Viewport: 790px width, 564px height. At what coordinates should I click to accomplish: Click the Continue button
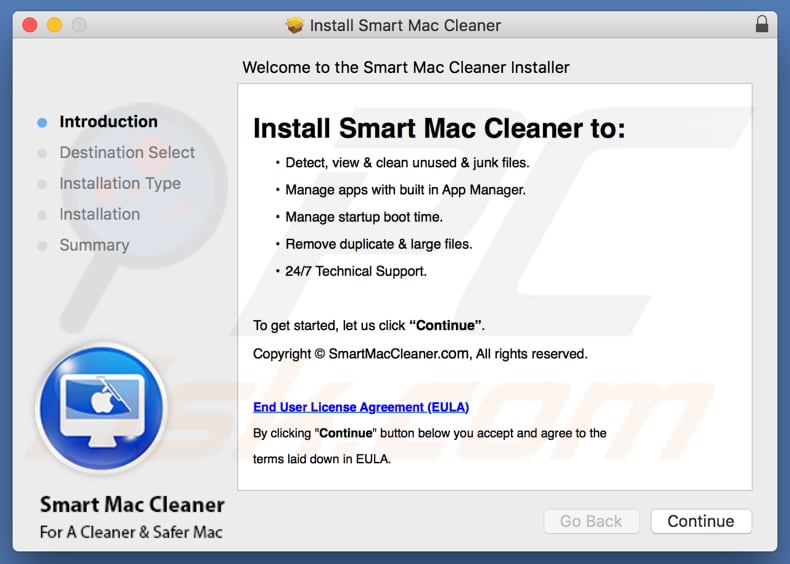coord(701,521)
